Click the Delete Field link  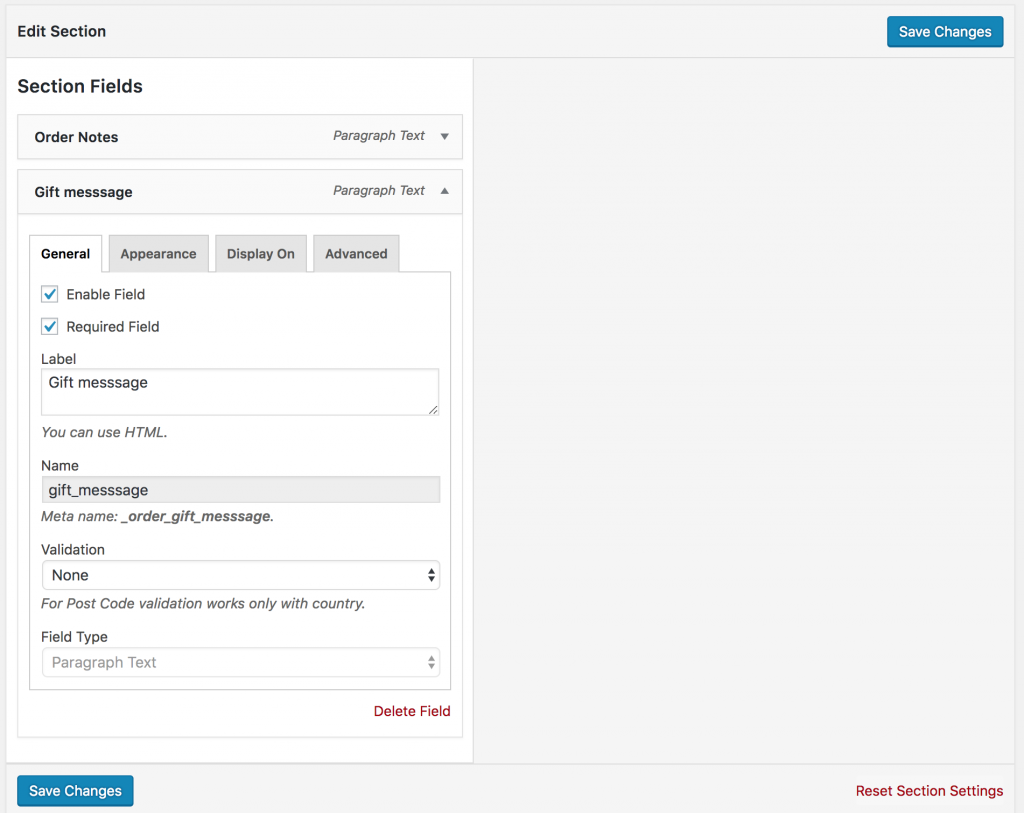(x=412, y=711)
